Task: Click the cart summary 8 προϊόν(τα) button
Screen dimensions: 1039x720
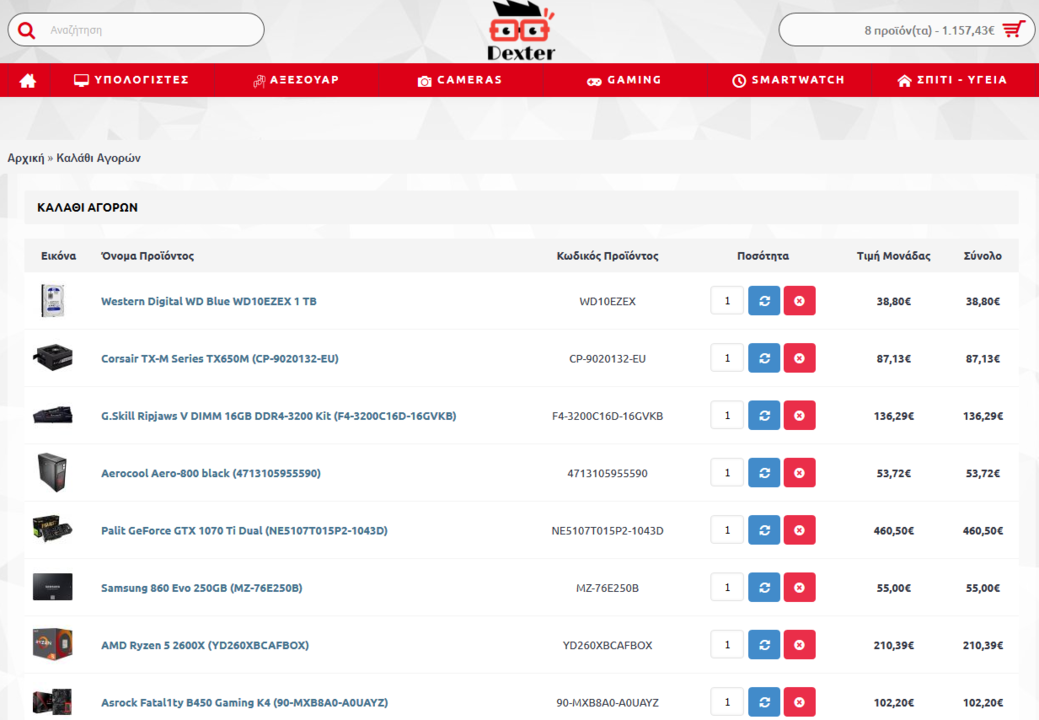Action: tap(906, 30)
